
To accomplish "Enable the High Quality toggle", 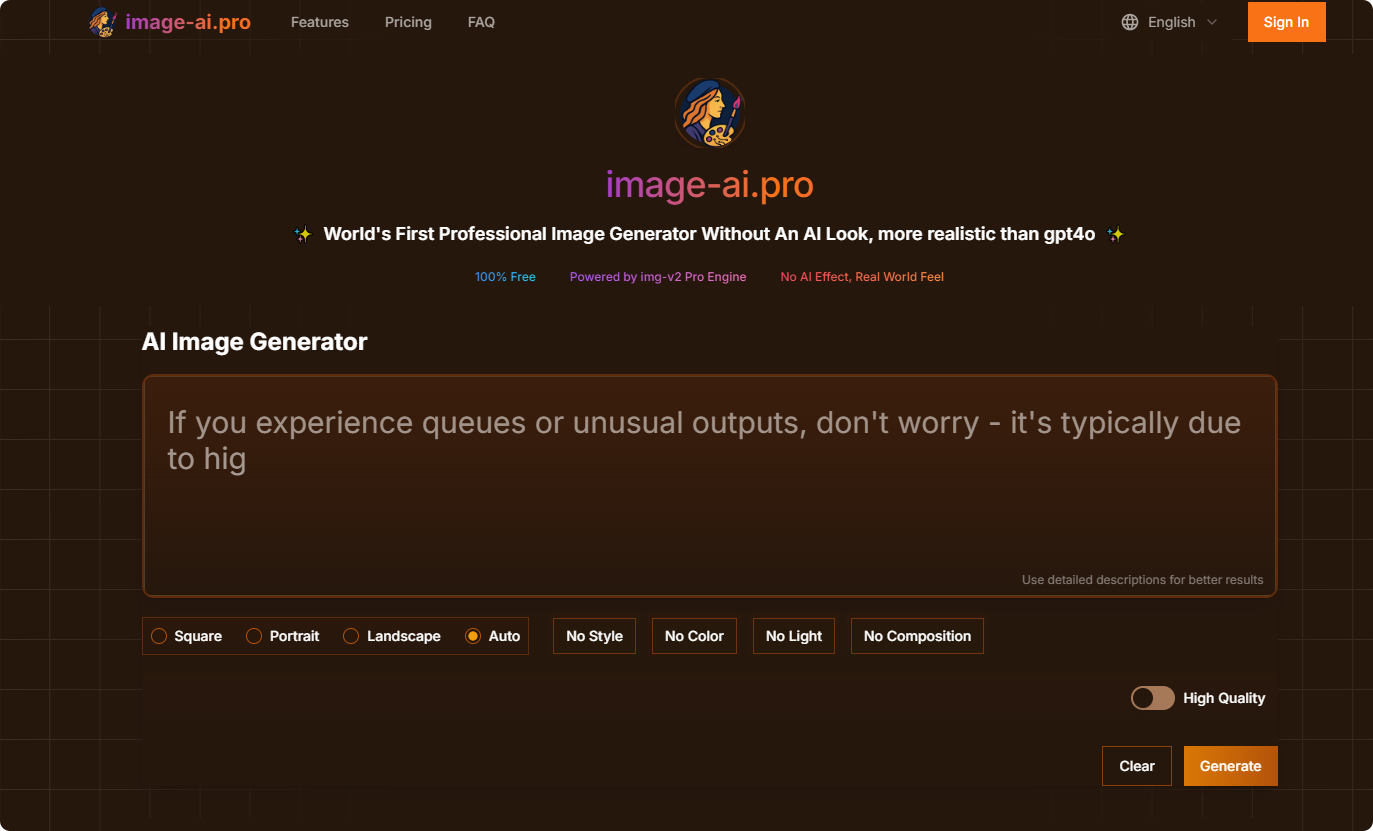I will pyautogui.click(x=1152, y=698).
